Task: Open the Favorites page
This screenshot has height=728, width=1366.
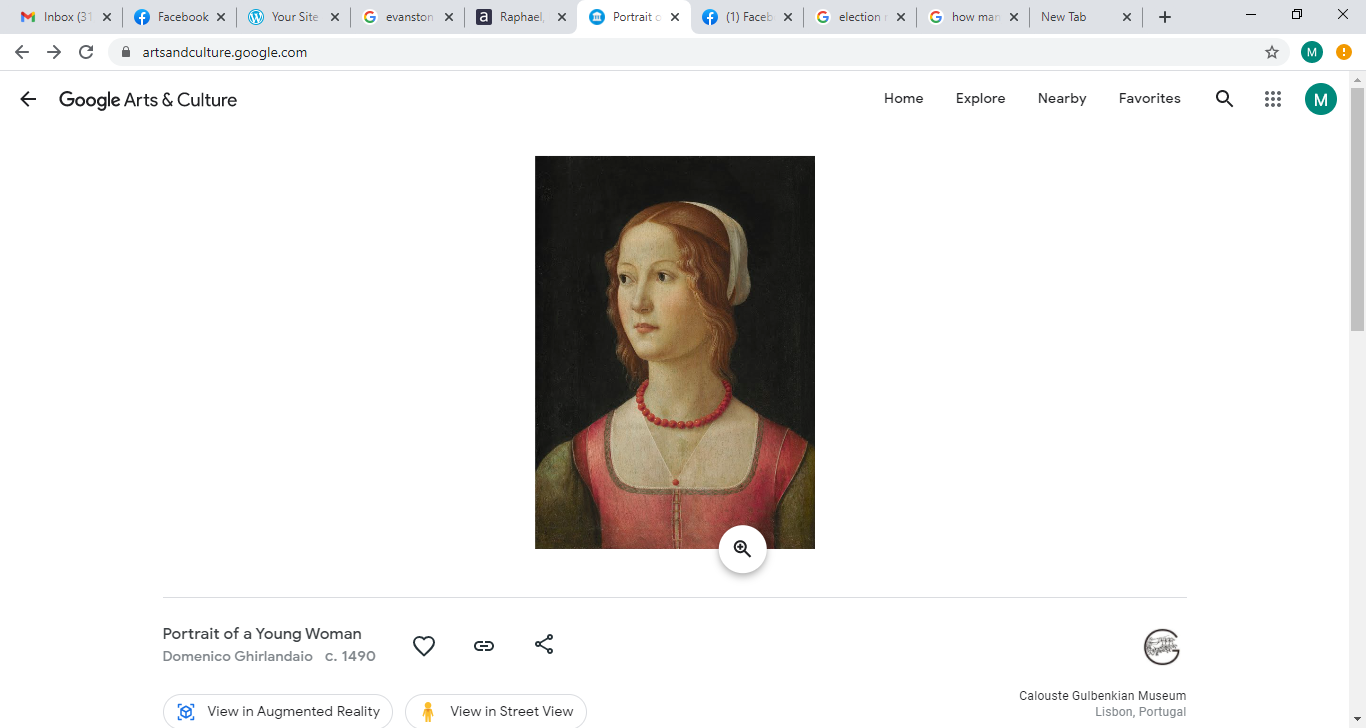Action: tap(1149, 99)
